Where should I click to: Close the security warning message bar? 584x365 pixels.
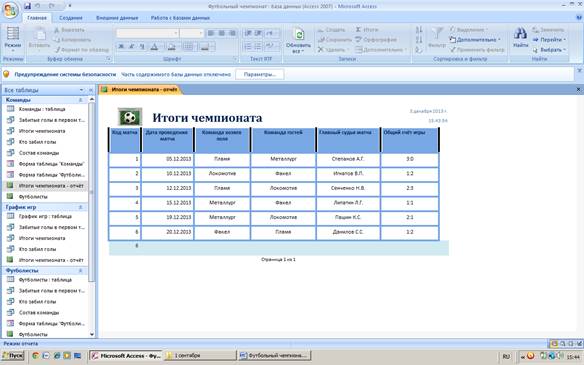point(579,70)
